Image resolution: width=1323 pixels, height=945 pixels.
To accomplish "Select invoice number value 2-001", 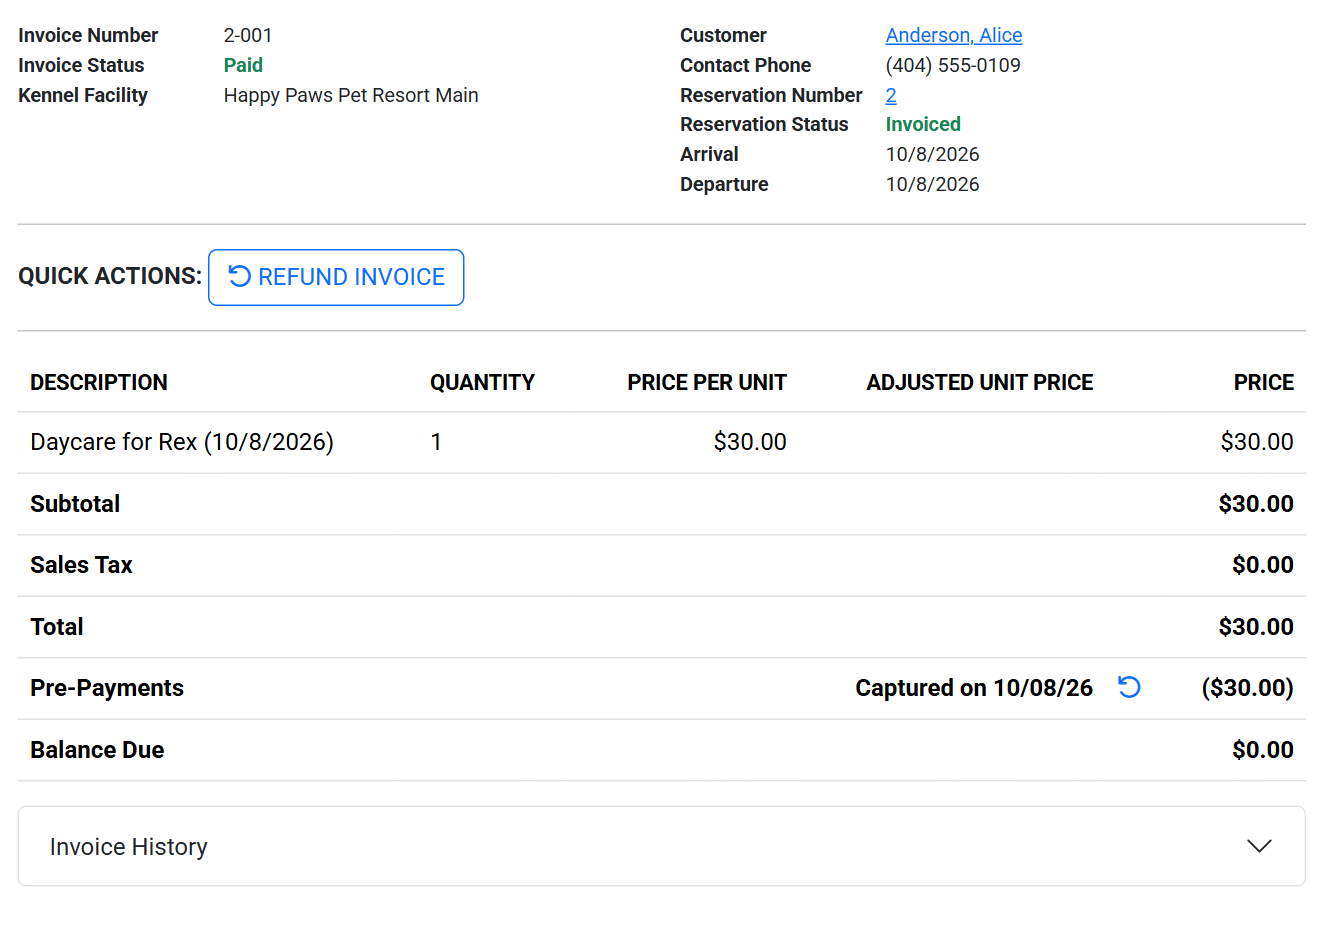I will tap(248, 35).
